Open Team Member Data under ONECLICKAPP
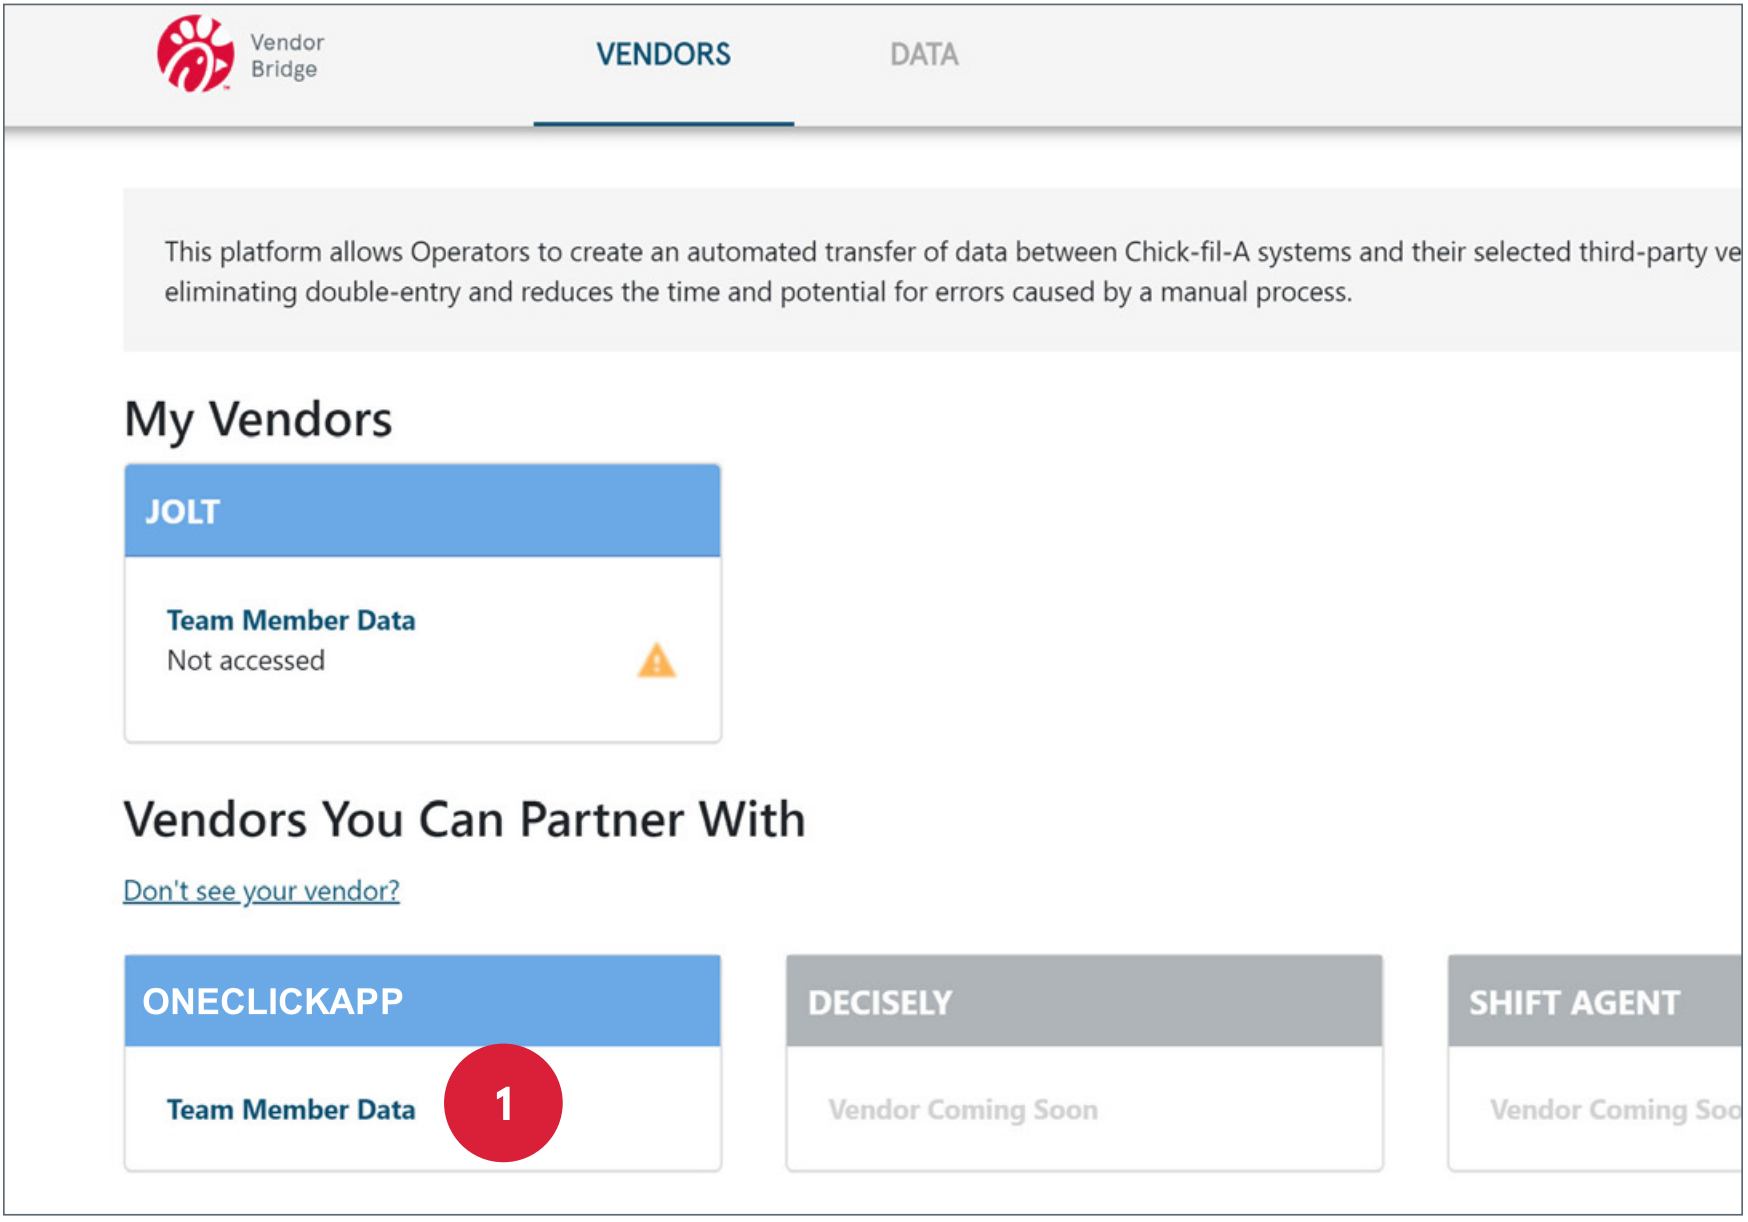The height and width of the screenshot is (1222, 1748). tap(291, 1109)
